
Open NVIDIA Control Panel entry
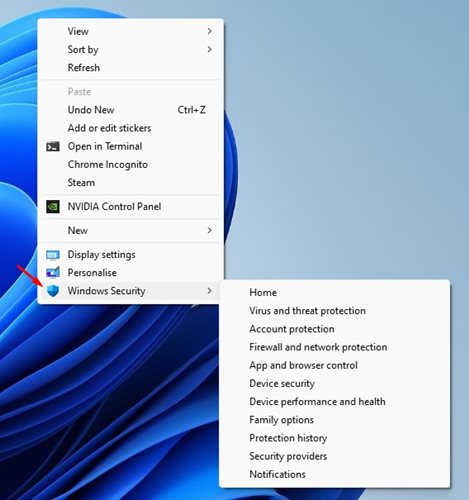pyautogui.click(x=130, y=207)
